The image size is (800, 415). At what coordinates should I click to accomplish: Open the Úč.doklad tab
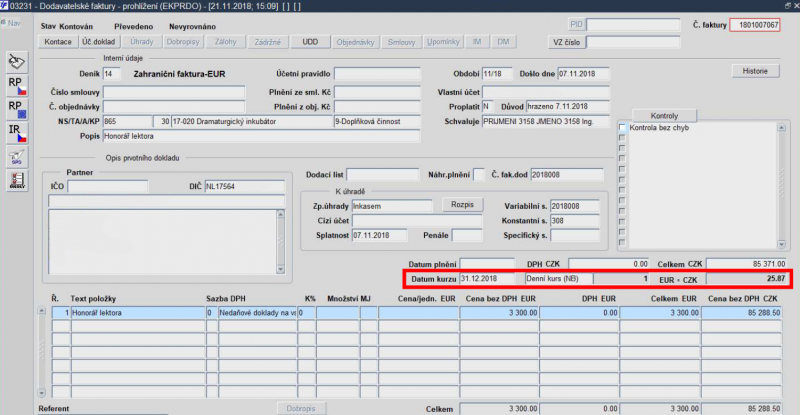(x=99, y=42)
